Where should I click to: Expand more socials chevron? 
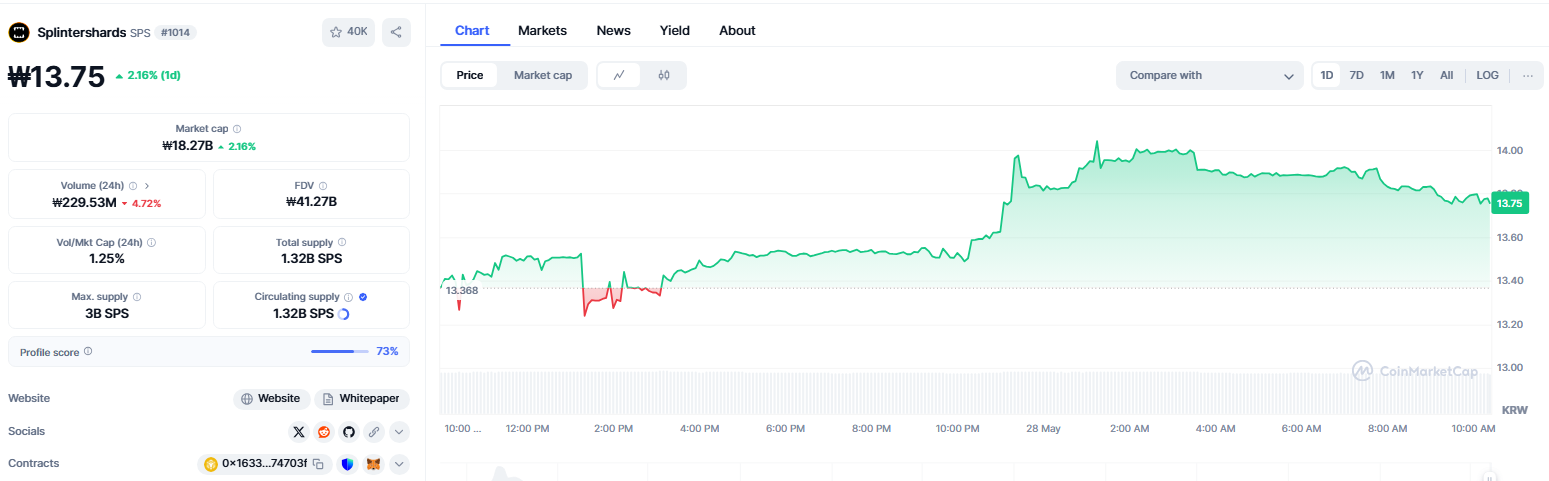pyautogui.click(x=399, y=432)
